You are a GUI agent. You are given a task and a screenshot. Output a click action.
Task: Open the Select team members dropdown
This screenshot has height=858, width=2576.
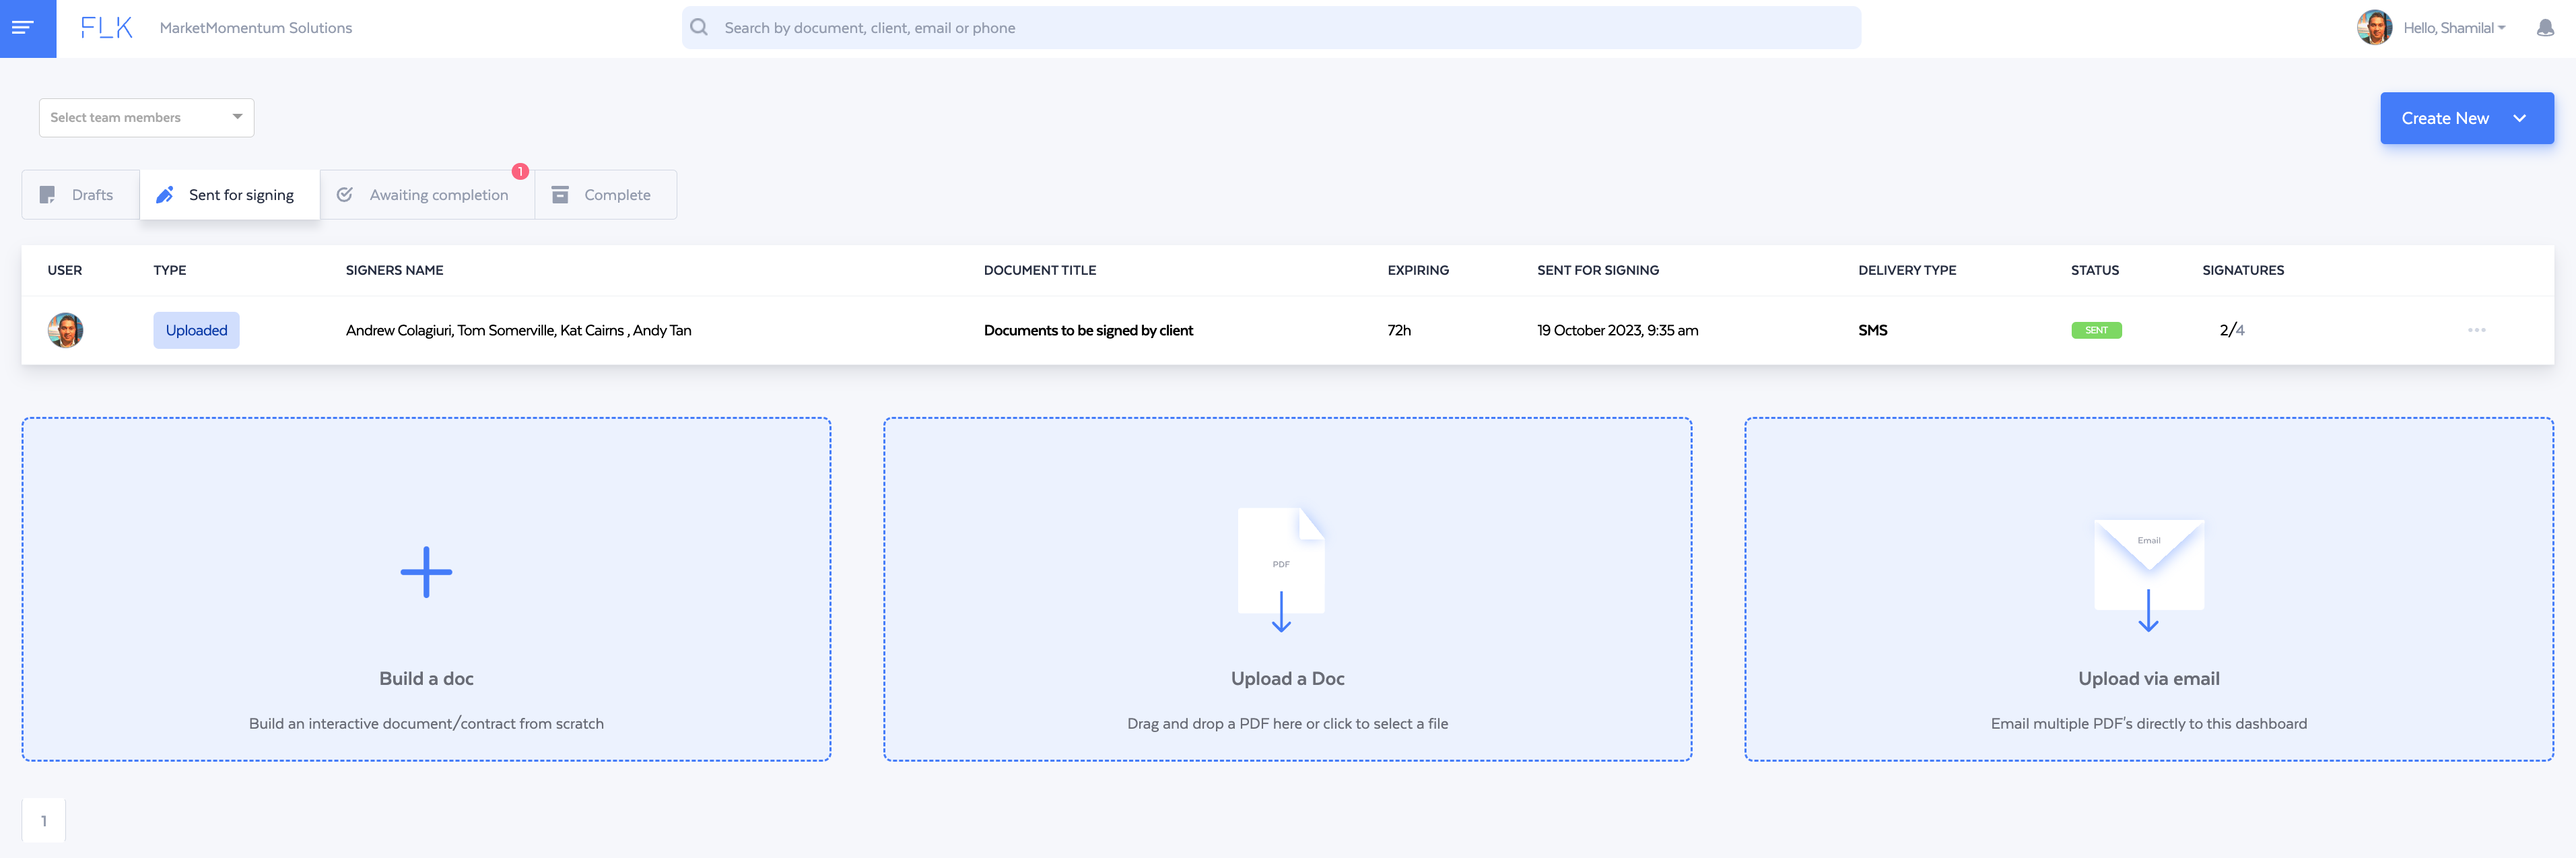(146, 117)
